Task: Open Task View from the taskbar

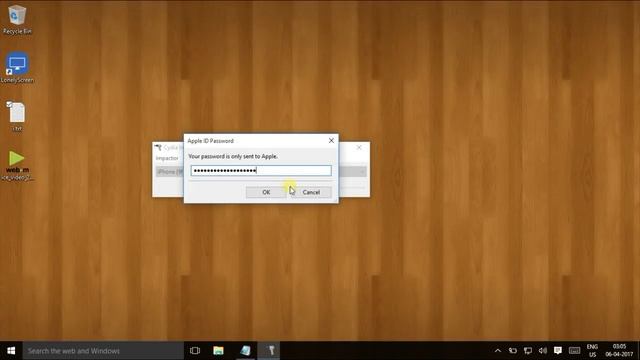Action: pos(195,351)
